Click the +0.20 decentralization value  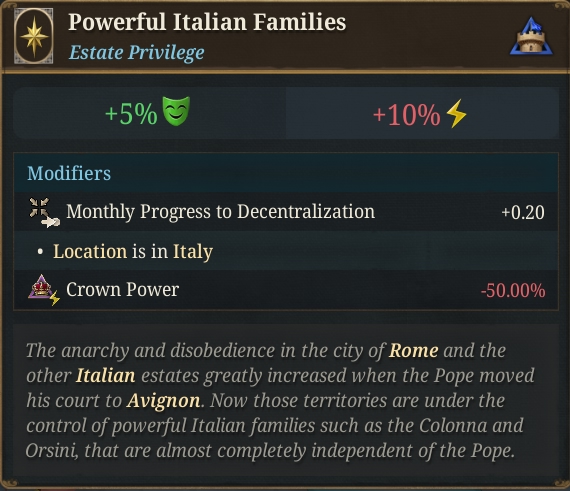[523, 213]
